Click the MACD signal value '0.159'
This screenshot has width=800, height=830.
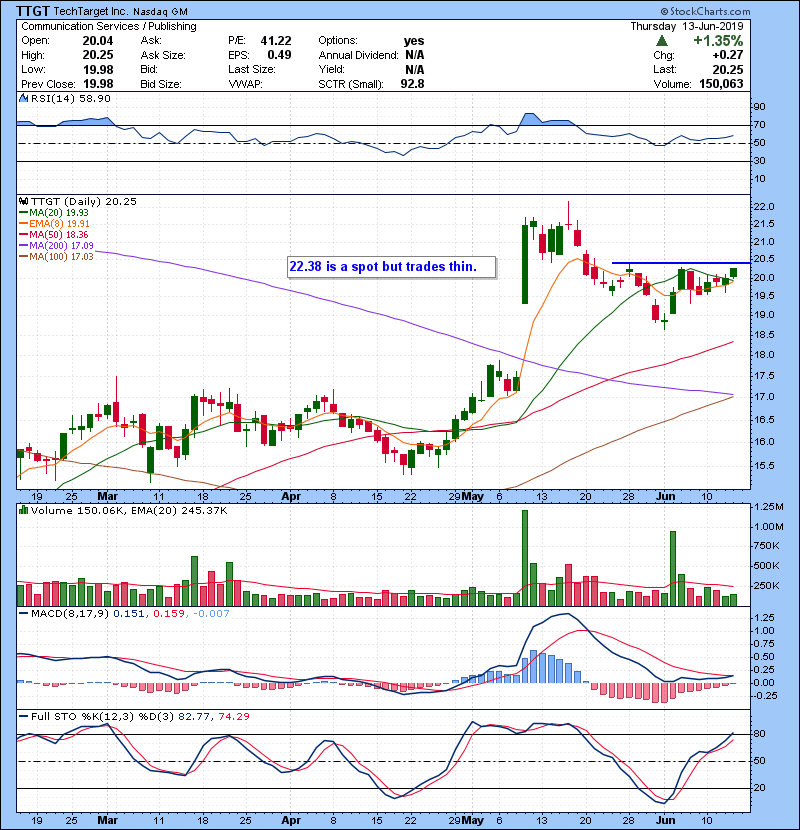169,613
